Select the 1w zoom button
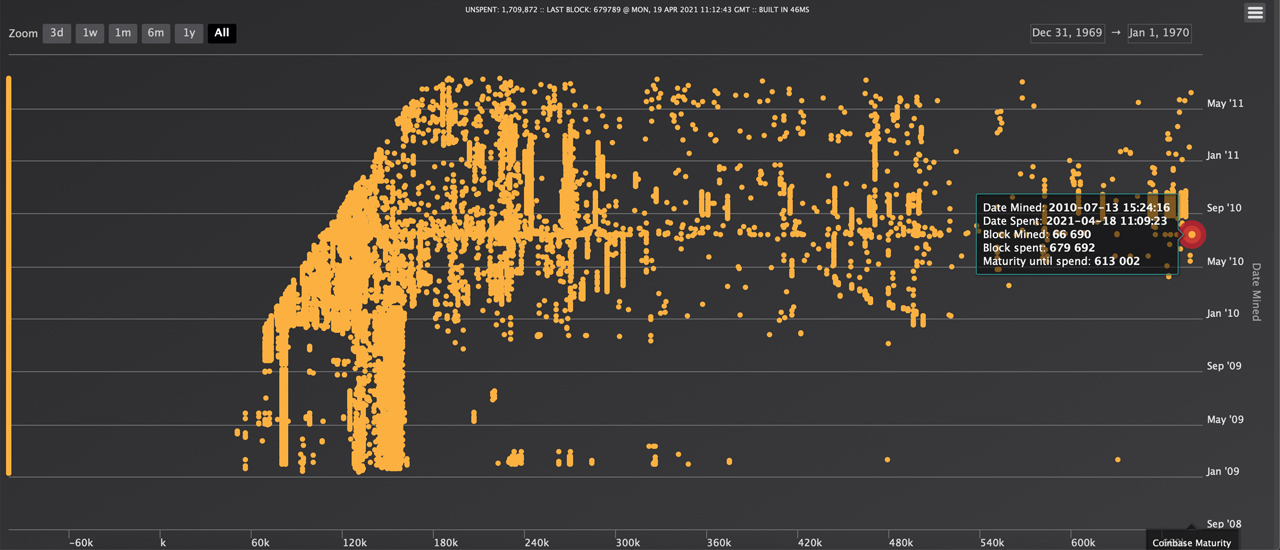 tap(90, 33)
